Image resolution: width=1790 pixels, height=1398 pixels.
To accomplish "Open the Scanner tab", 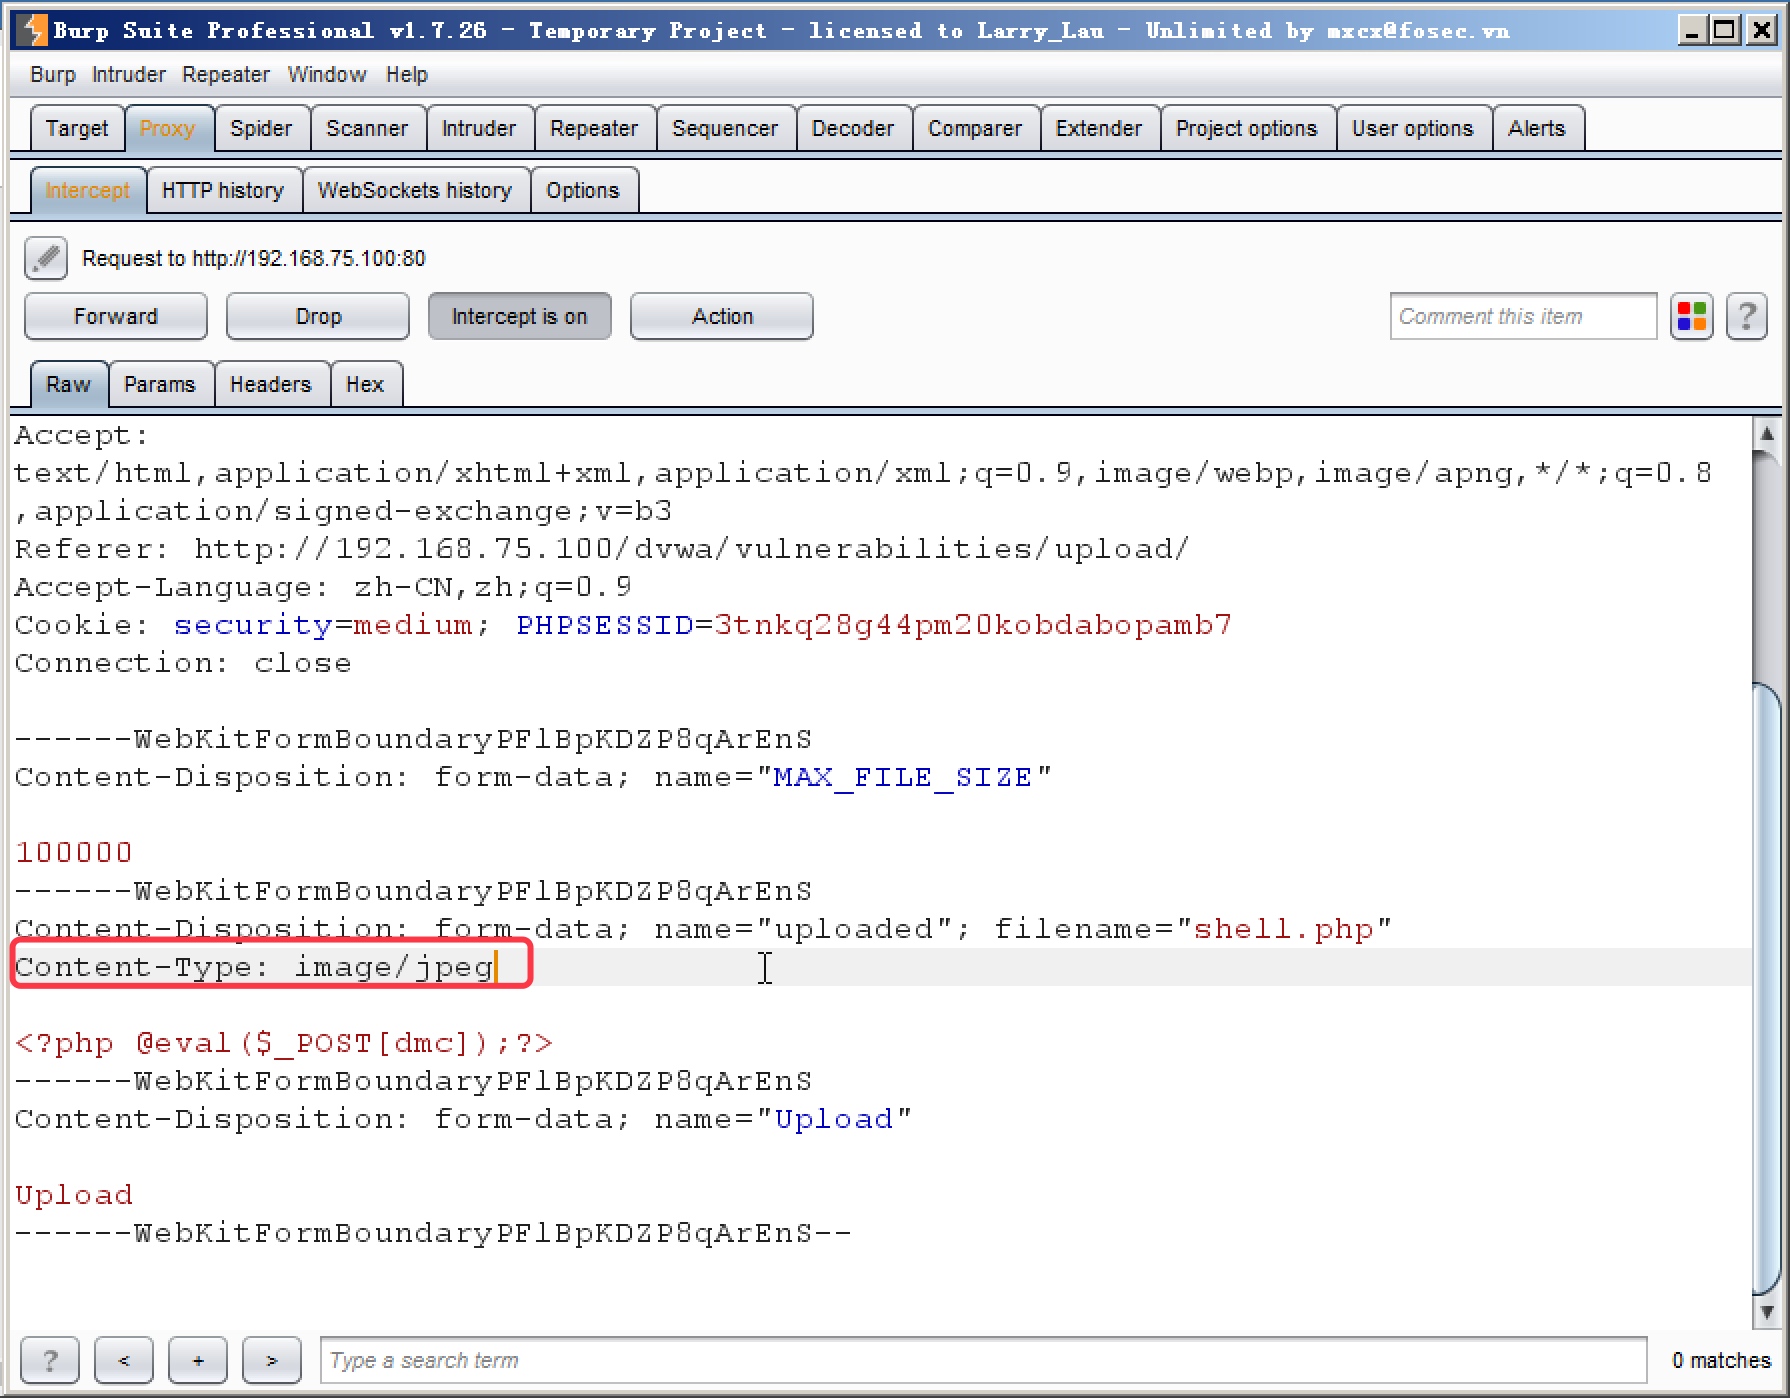I will pyautogui.click(x=367, y=129).
